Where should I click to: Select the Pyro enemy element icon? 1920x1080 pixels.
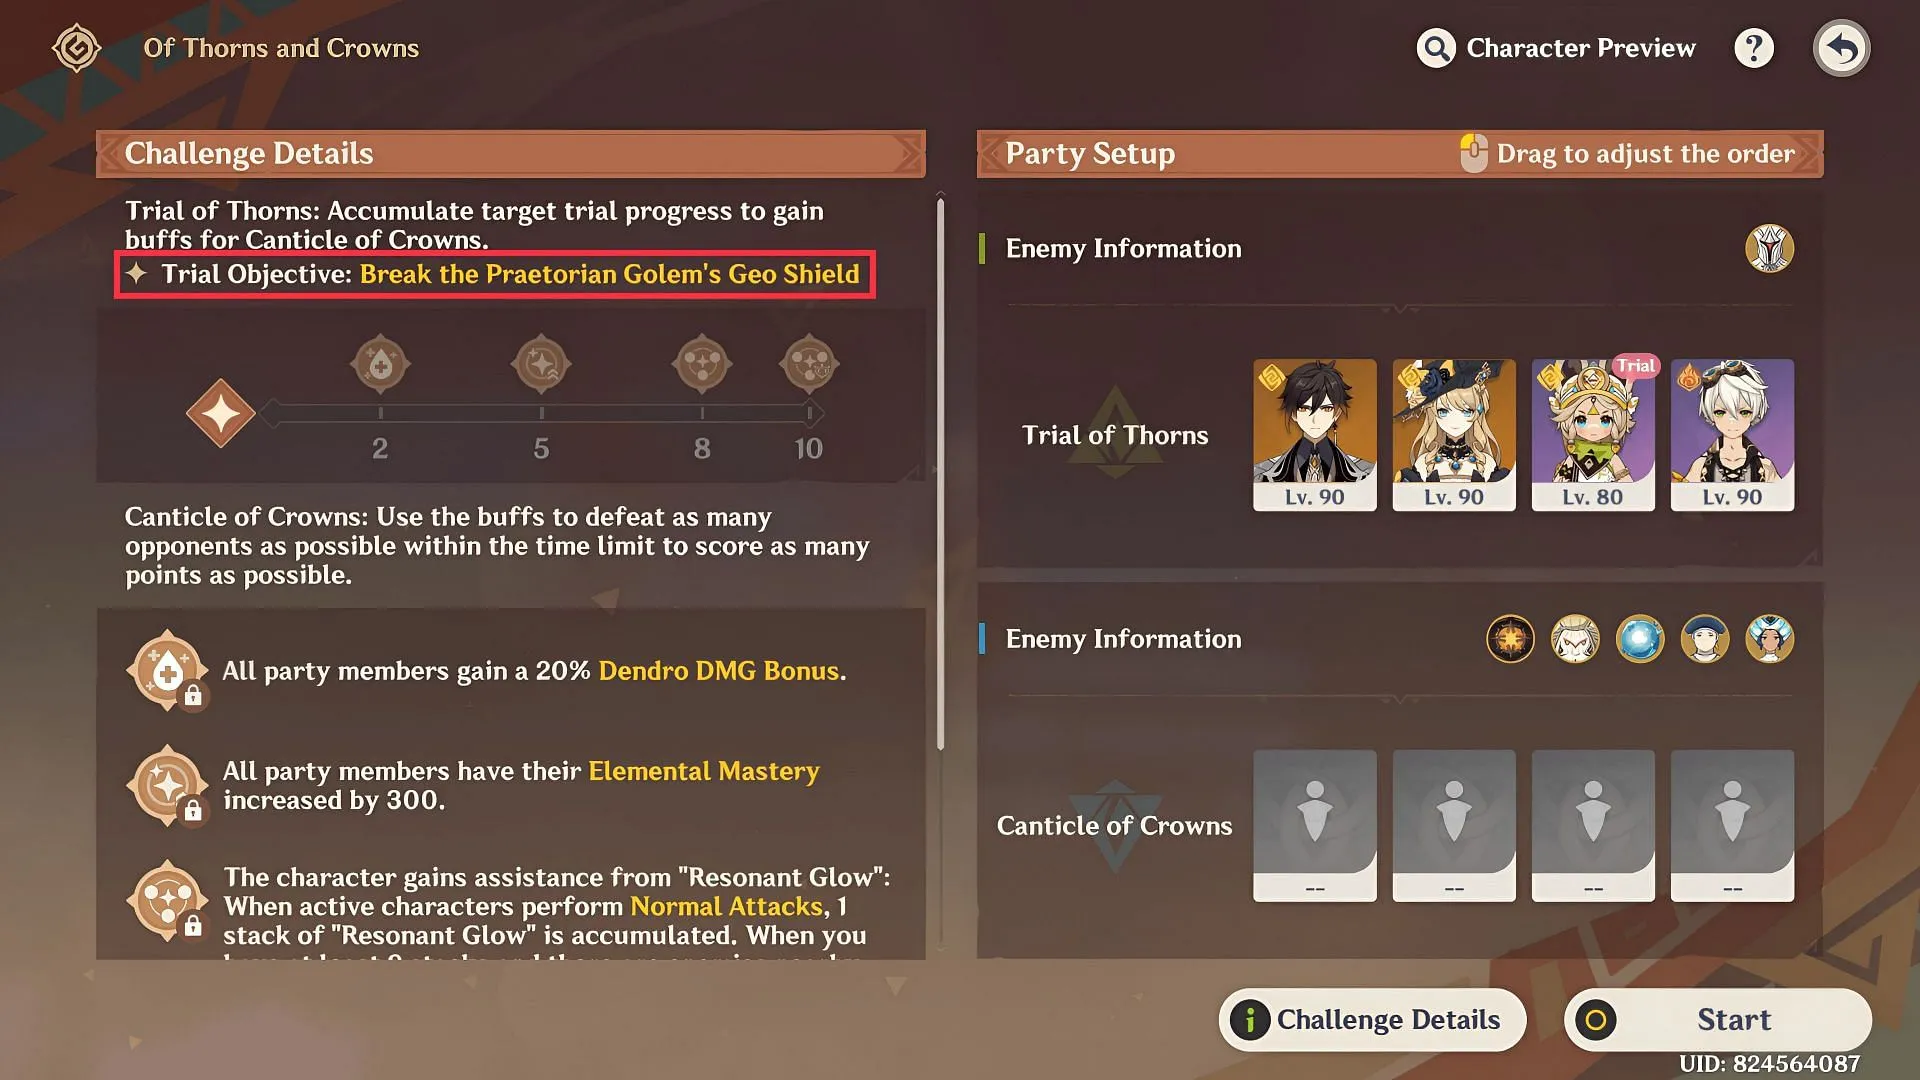pyautogui.click(x=1511, y=638)
